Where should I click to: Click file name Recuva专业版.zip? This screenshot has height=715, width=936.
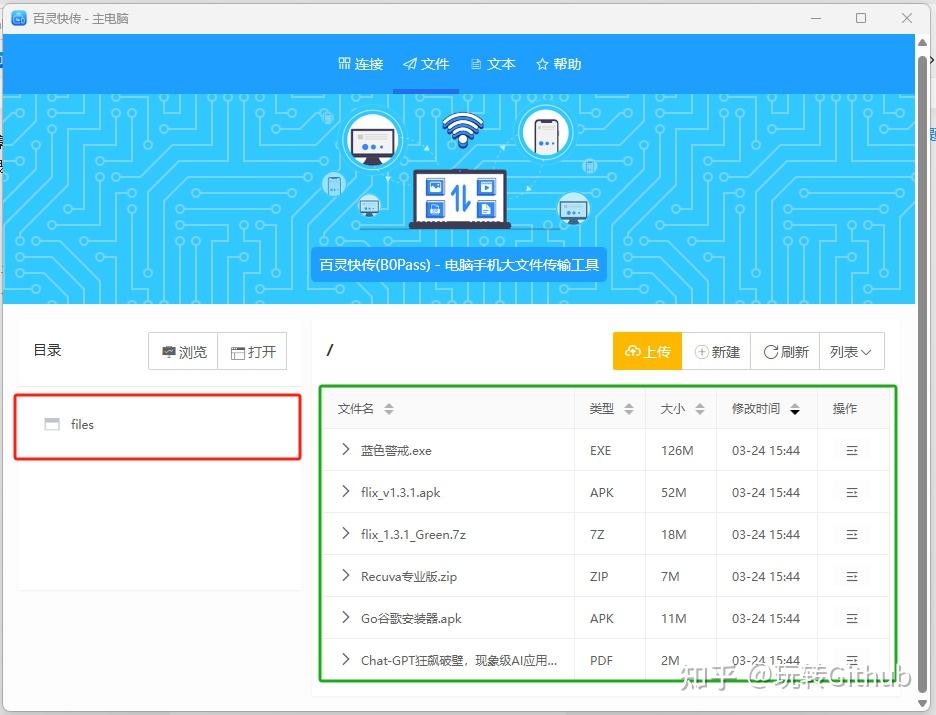click(x=409, y=577)
